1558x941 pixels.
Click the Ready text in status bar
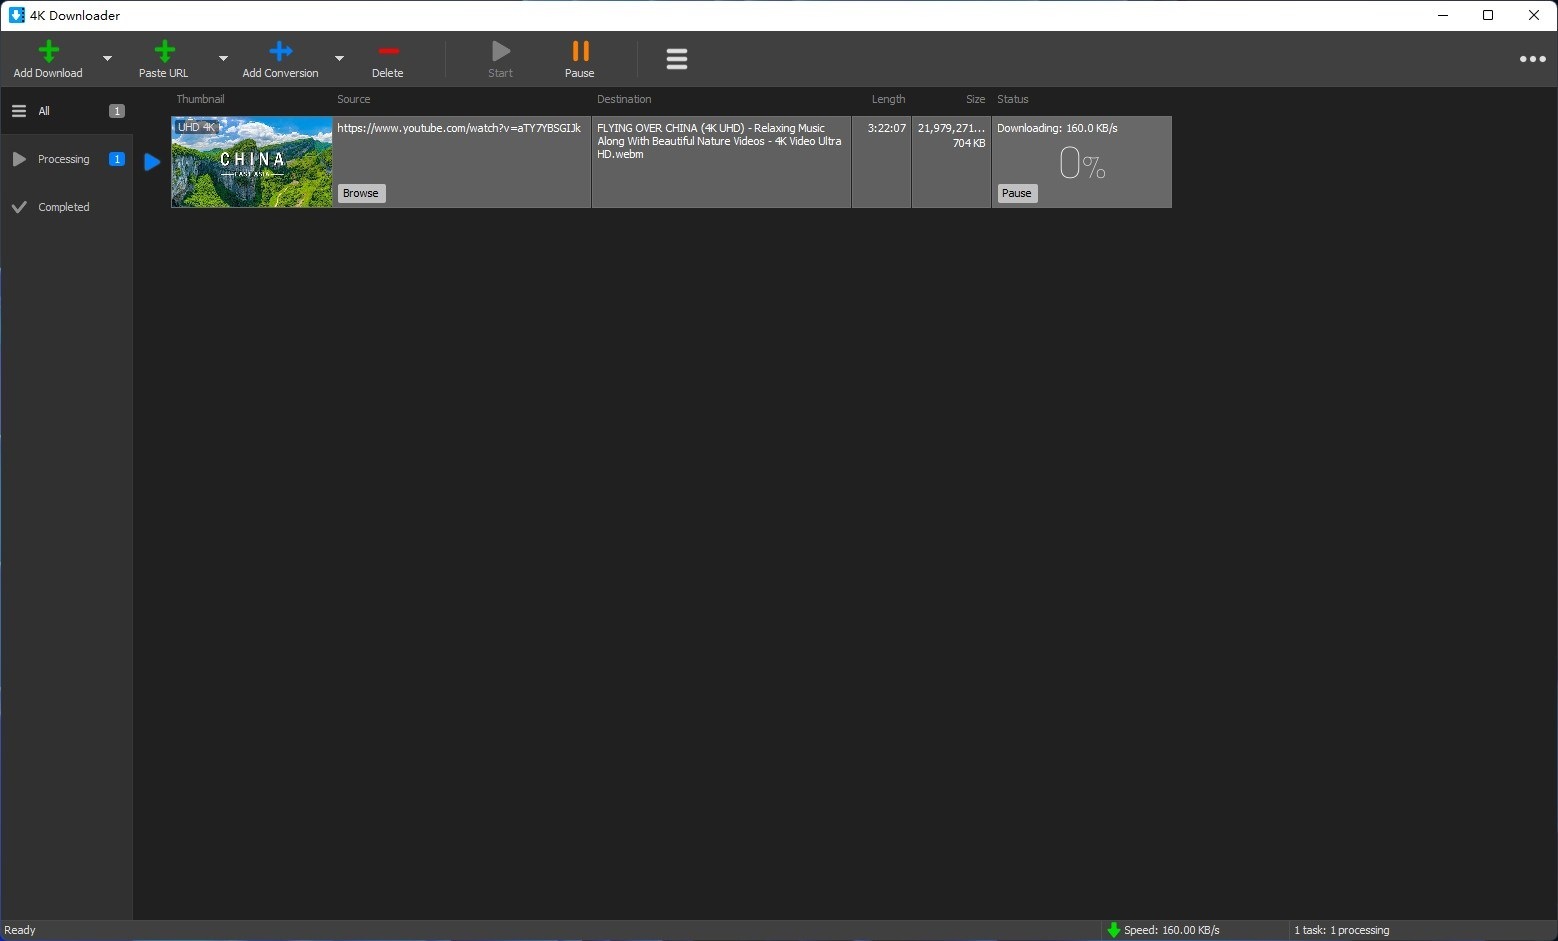pos(20,930)
